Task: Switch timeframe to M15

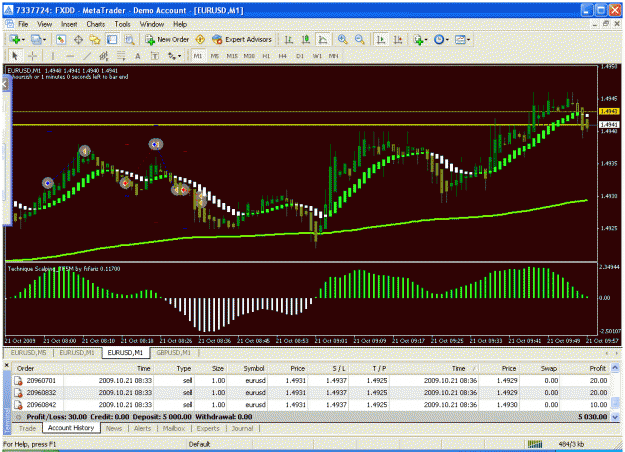Action: click(232, 56)
